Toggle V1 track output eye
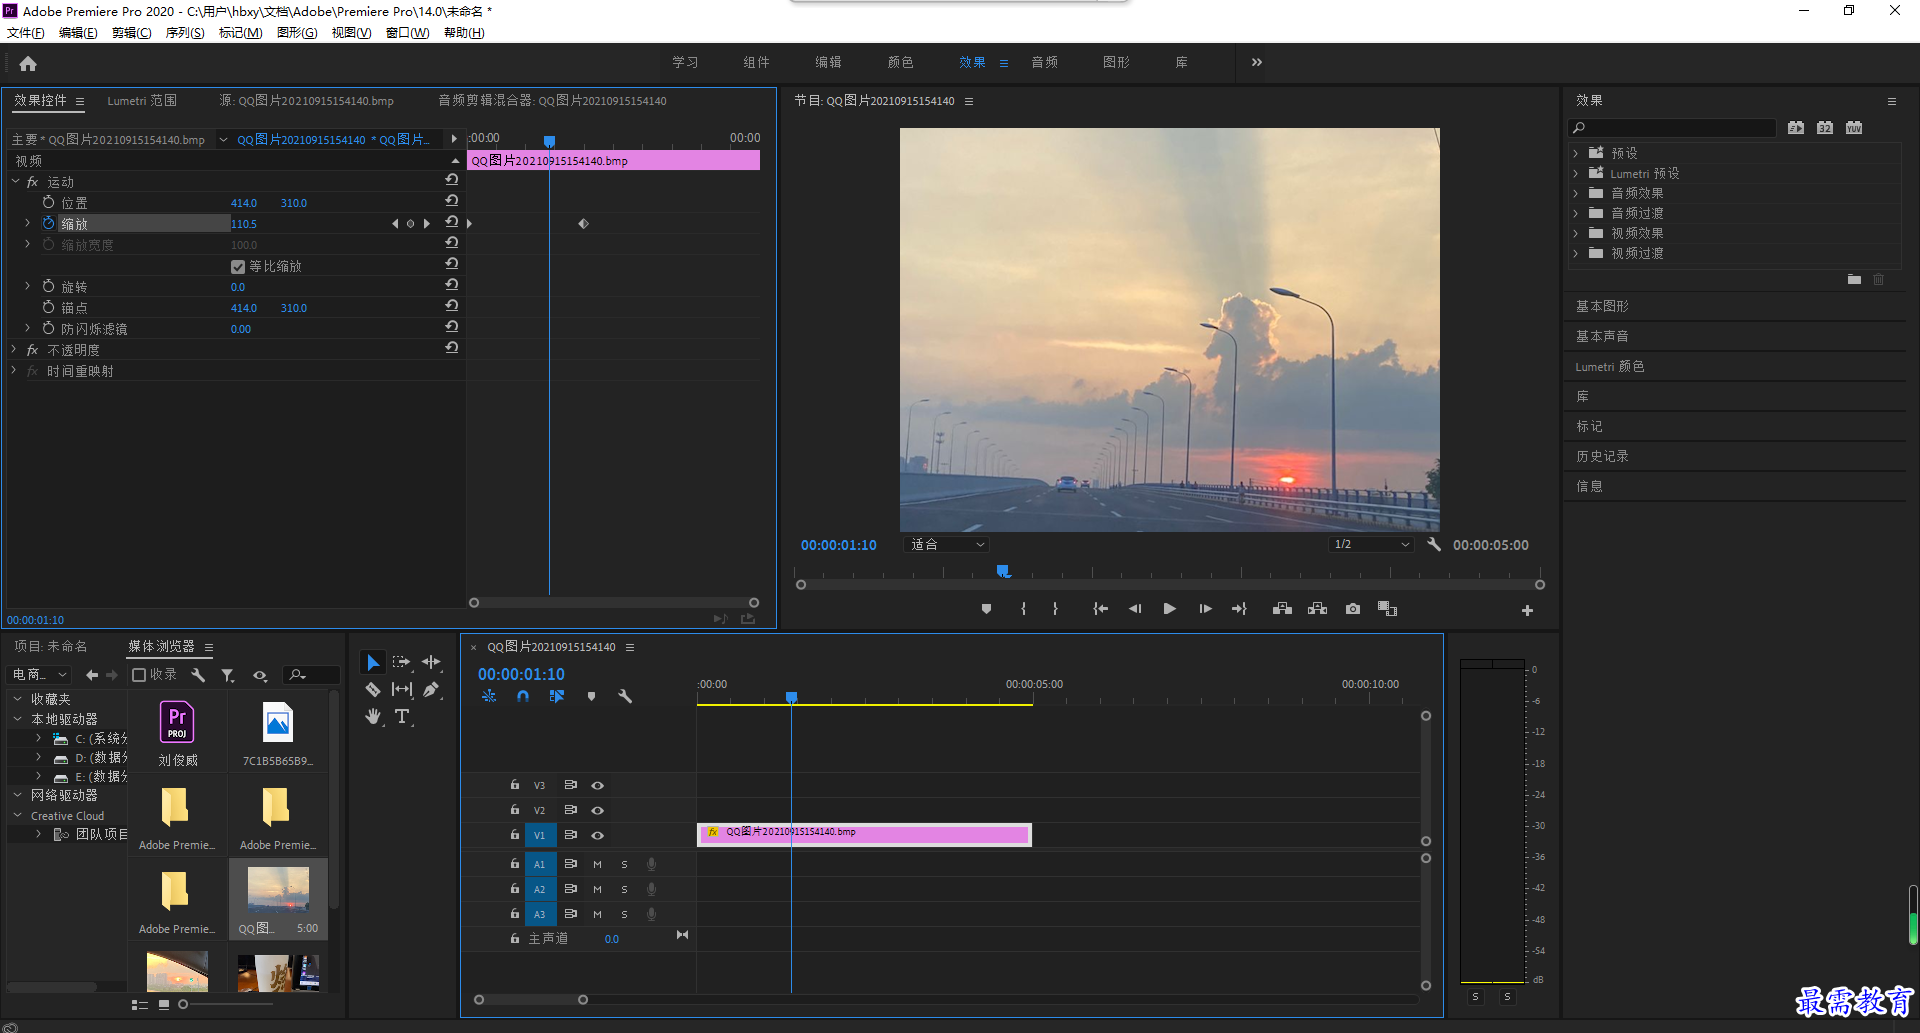The image size is (1920, 1033). 597,835
